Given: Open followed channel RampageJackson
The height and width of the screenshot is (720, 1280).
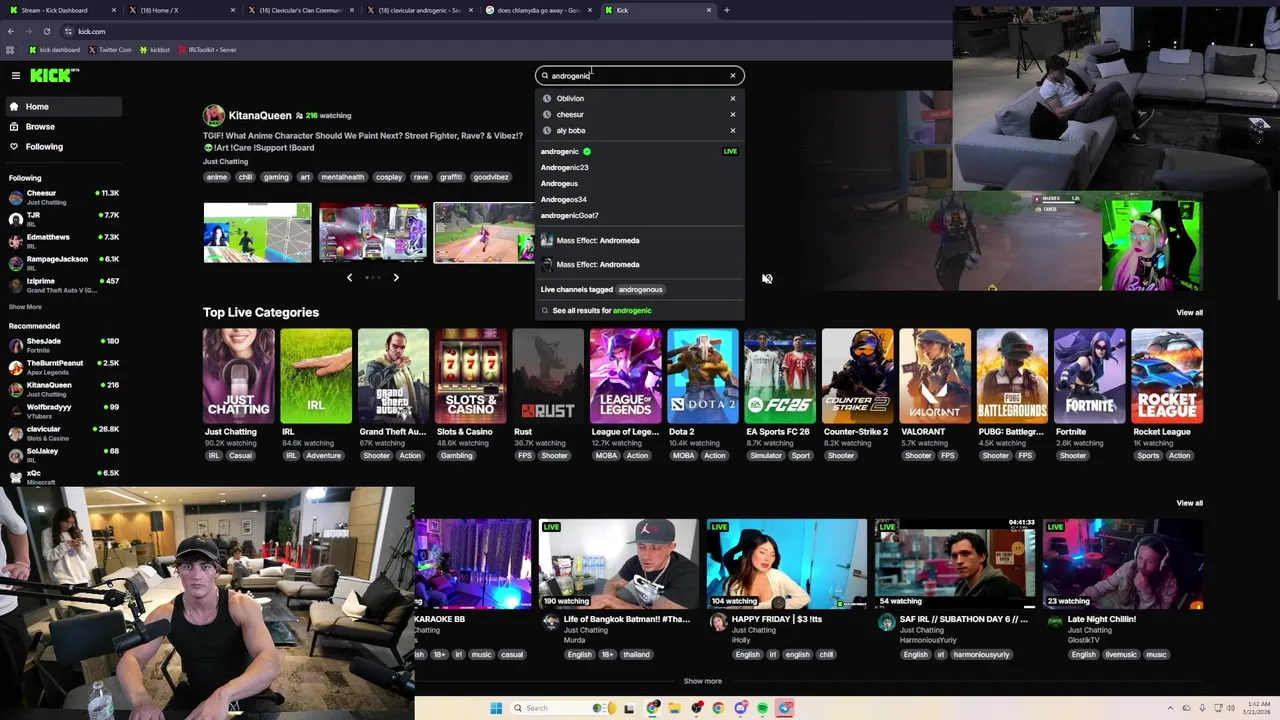Looking at the screenshot, I should point(62,263).
